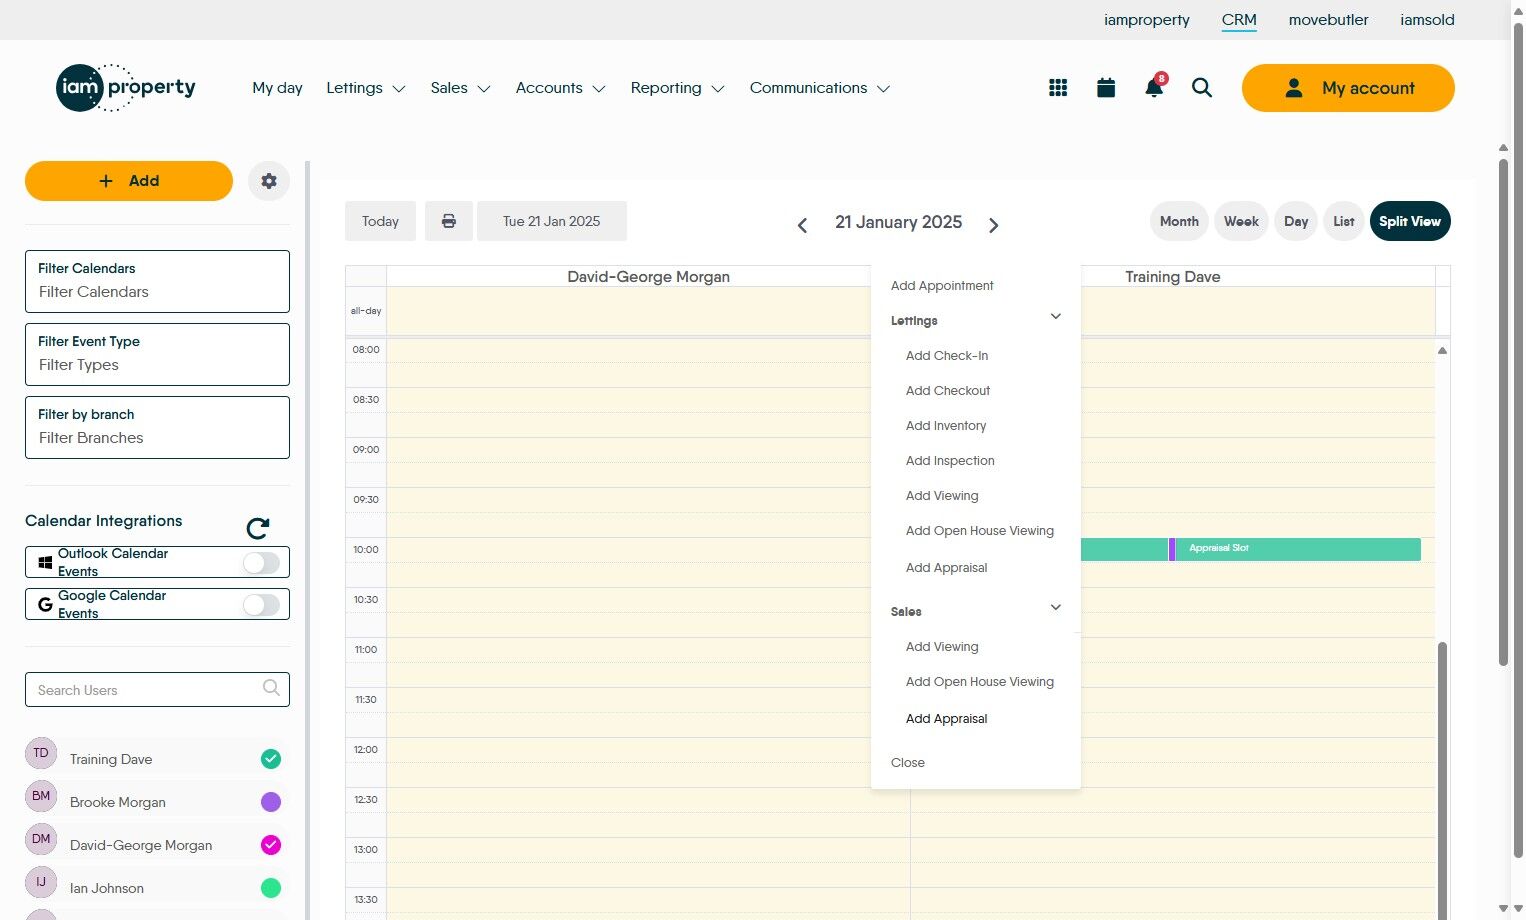Click the iamproperty logo

tap(126, 88)
